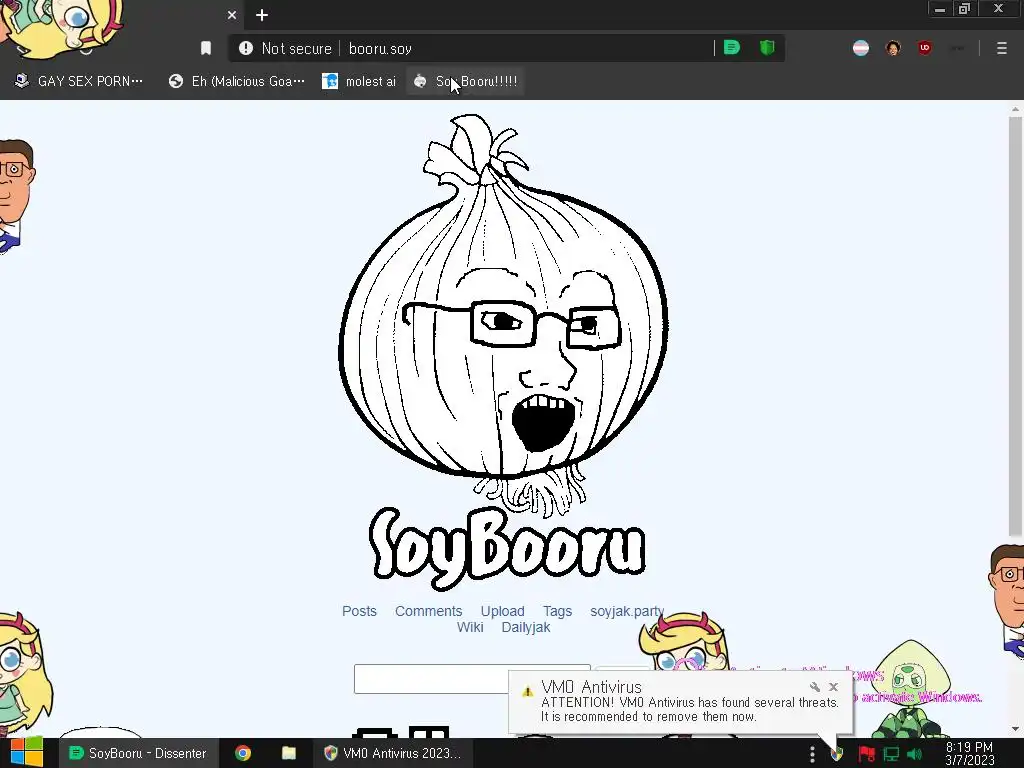Open the first bookmark on the bookmarks bar
1024x768 pixels.
point(80,81)
